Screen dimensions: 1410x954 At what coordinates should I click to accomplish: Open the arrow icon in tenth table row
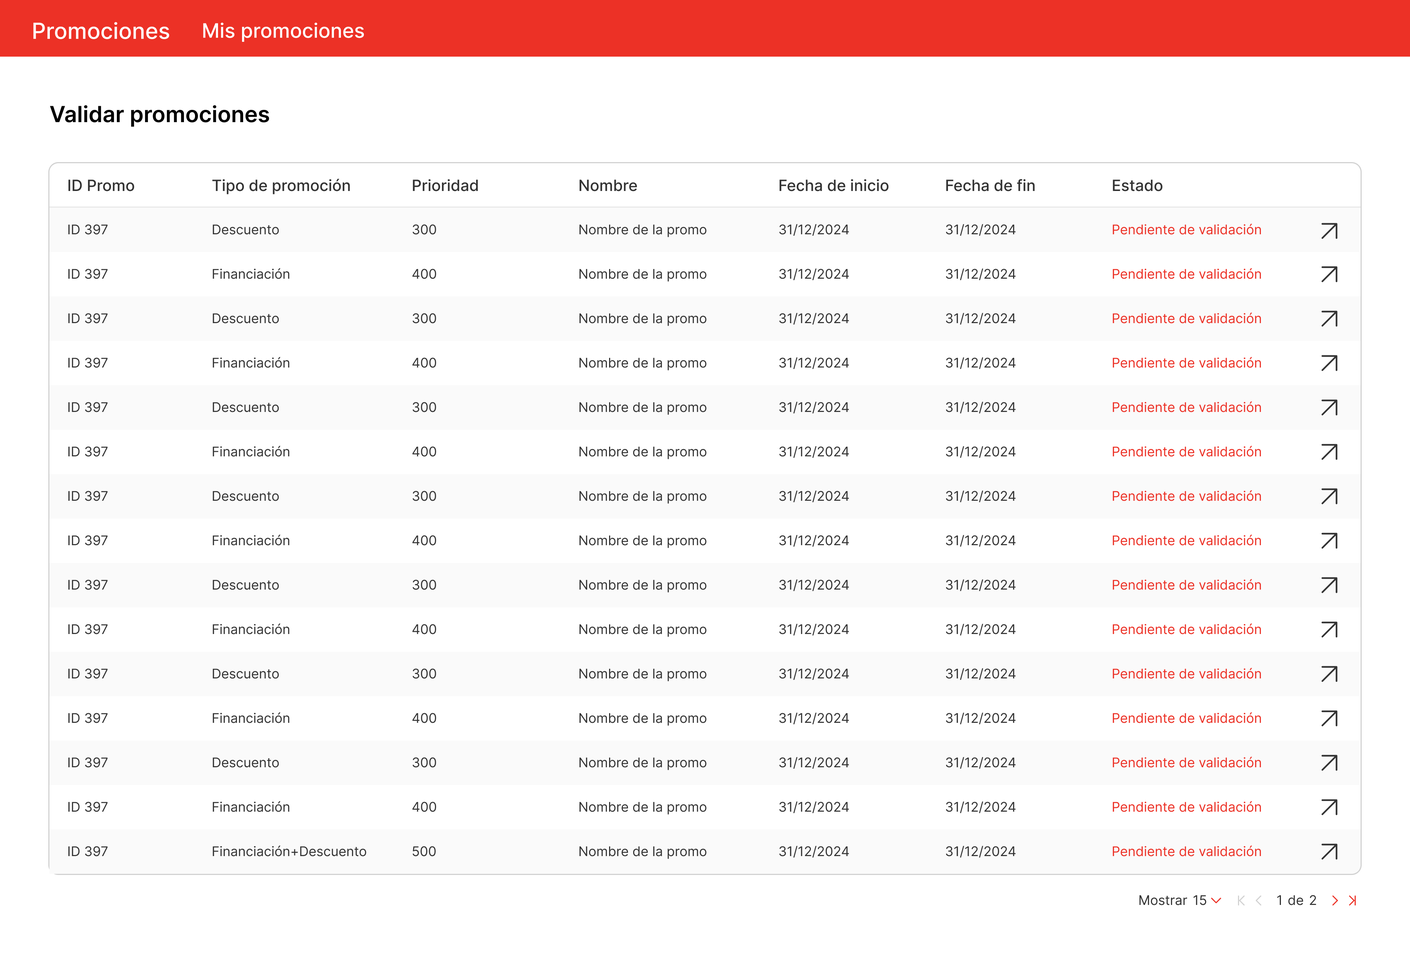(x=1329, y=630)
